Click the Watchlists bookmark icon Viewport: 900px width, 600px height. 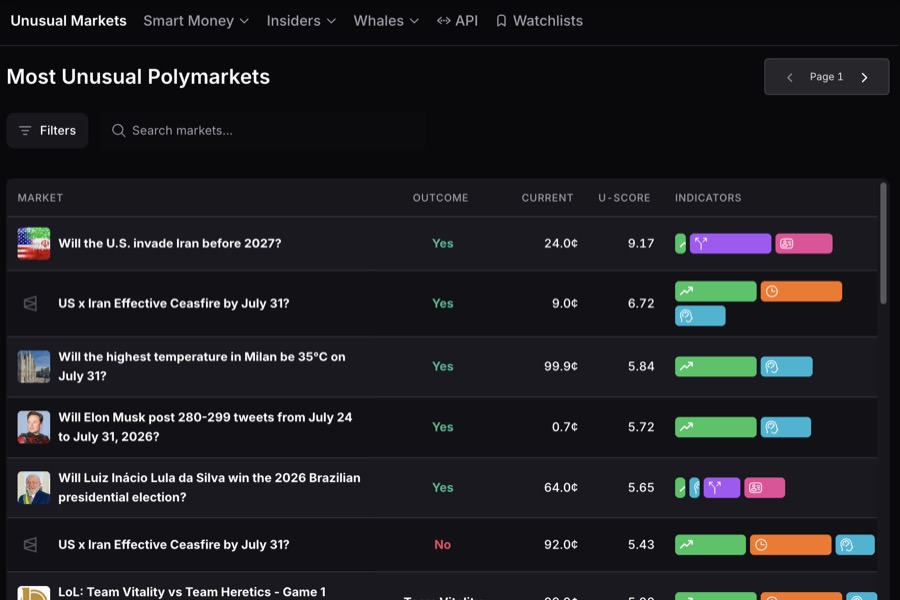501,21
